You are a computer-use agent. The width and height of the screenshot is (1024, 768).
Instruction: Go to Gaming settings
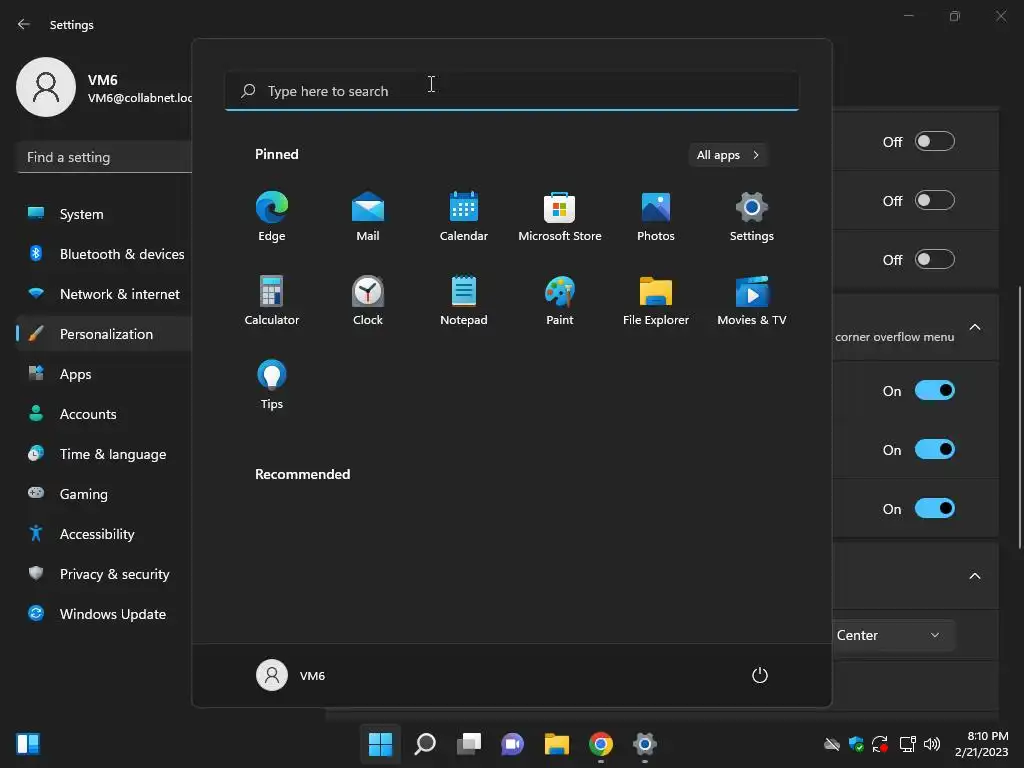pyautogui.click(x=104, y=494)
